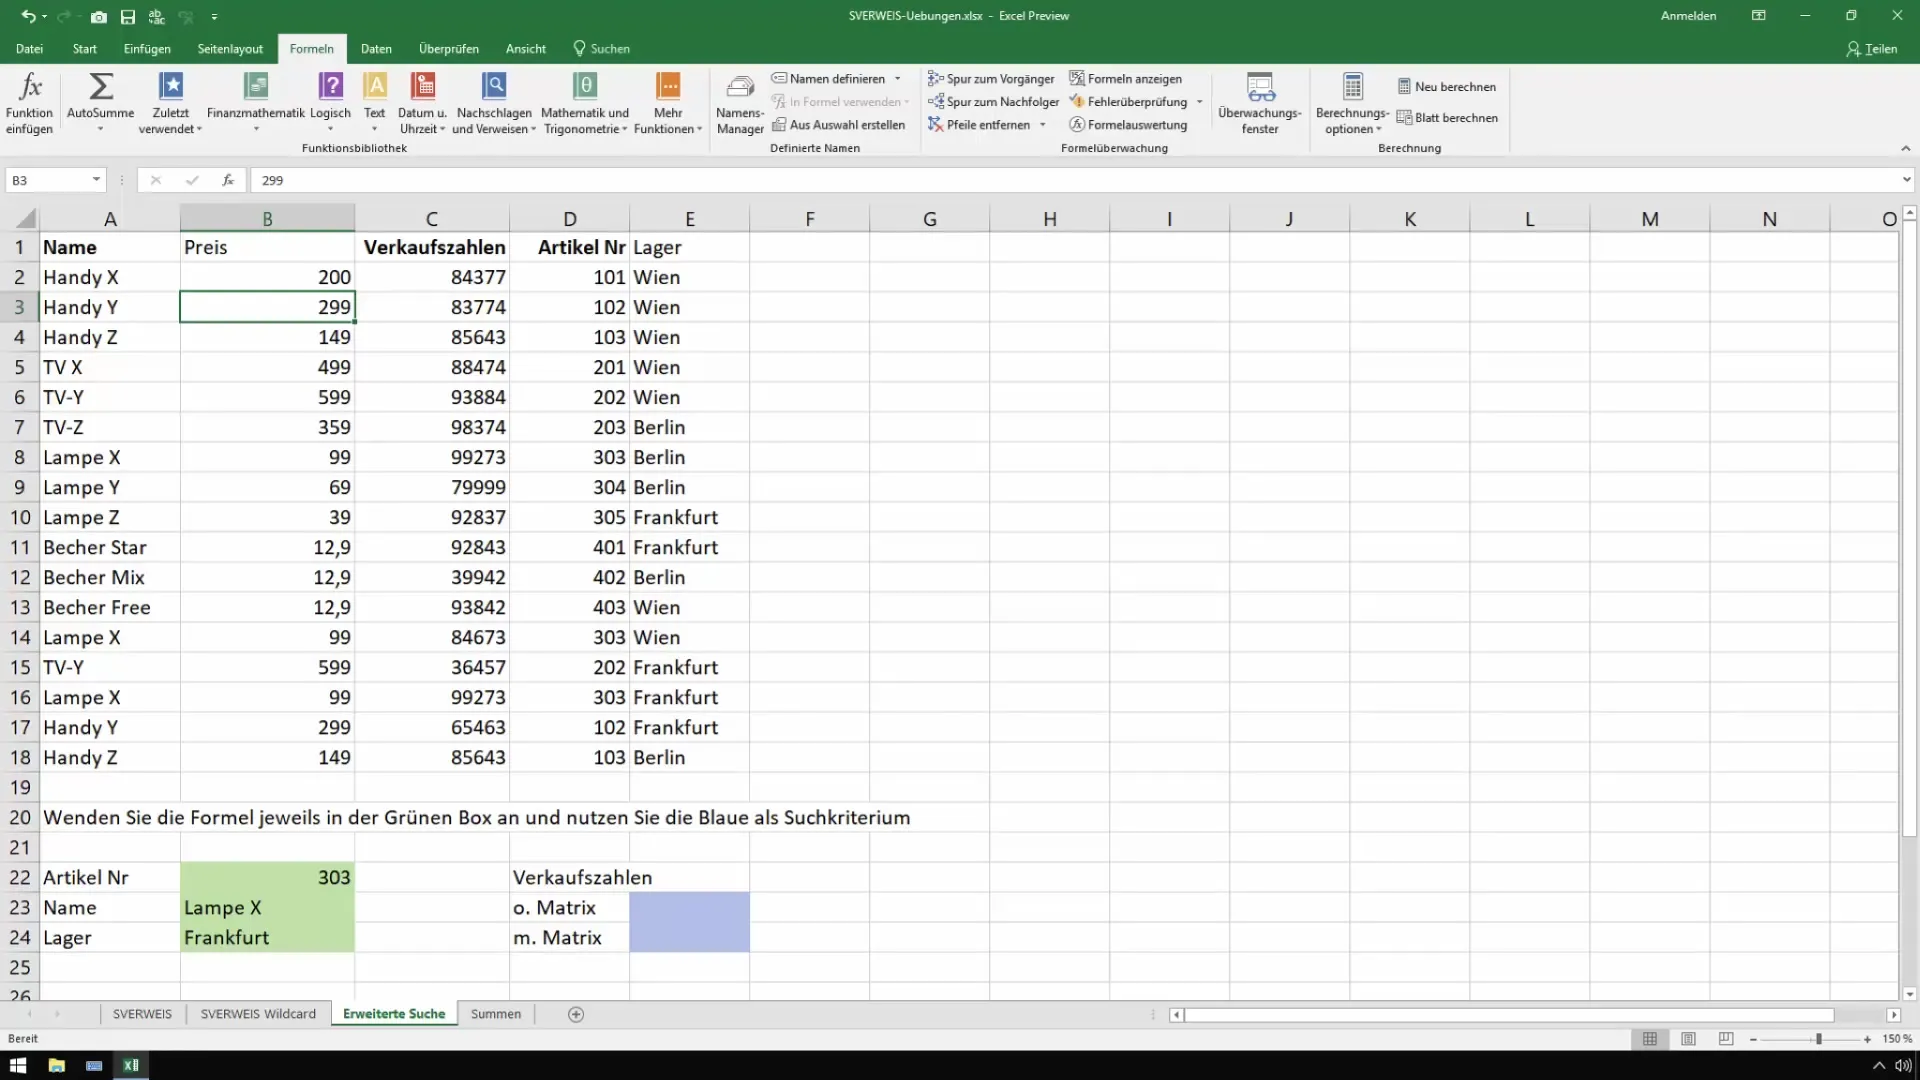Screen dimensions: 1920x1080
Task: Click the Undo arrow icon
Action: [x=28, y=17]
